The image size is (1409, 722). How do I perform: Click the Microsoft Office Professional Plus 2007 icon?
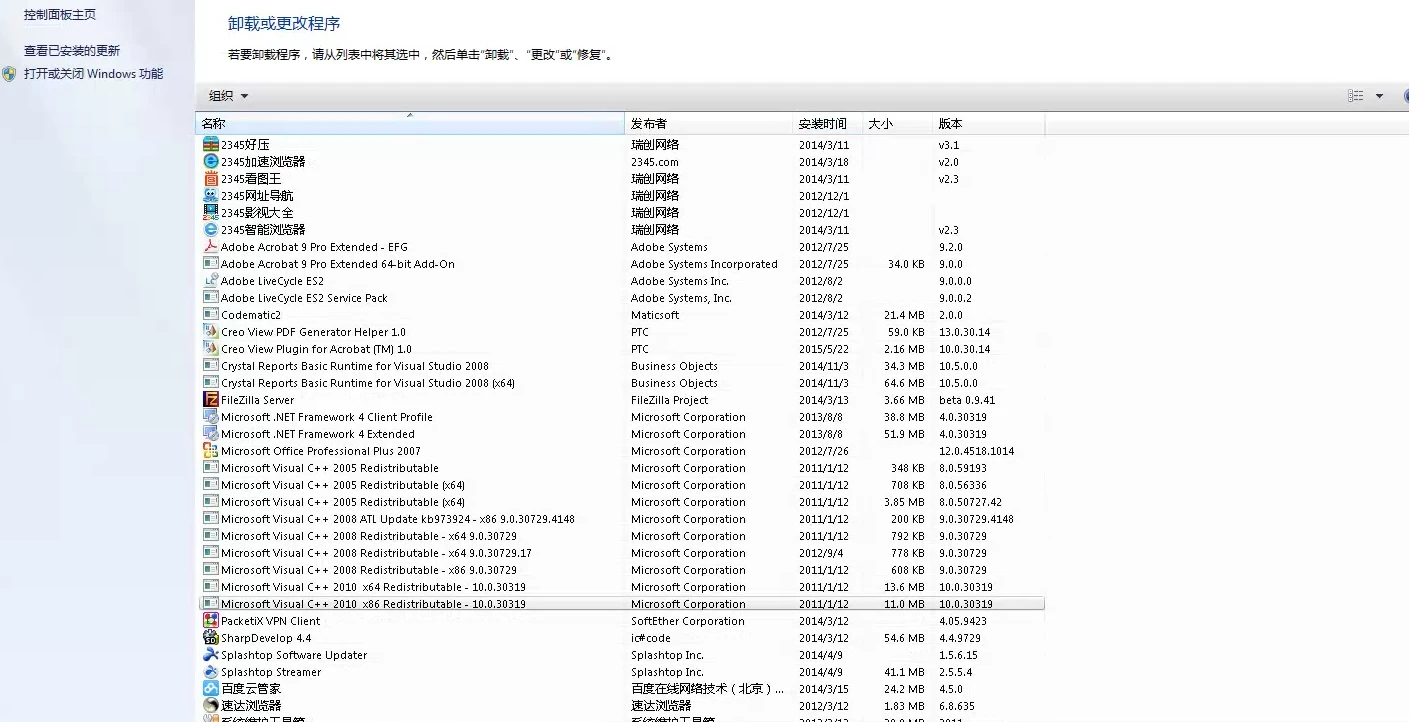click(211, 451)
